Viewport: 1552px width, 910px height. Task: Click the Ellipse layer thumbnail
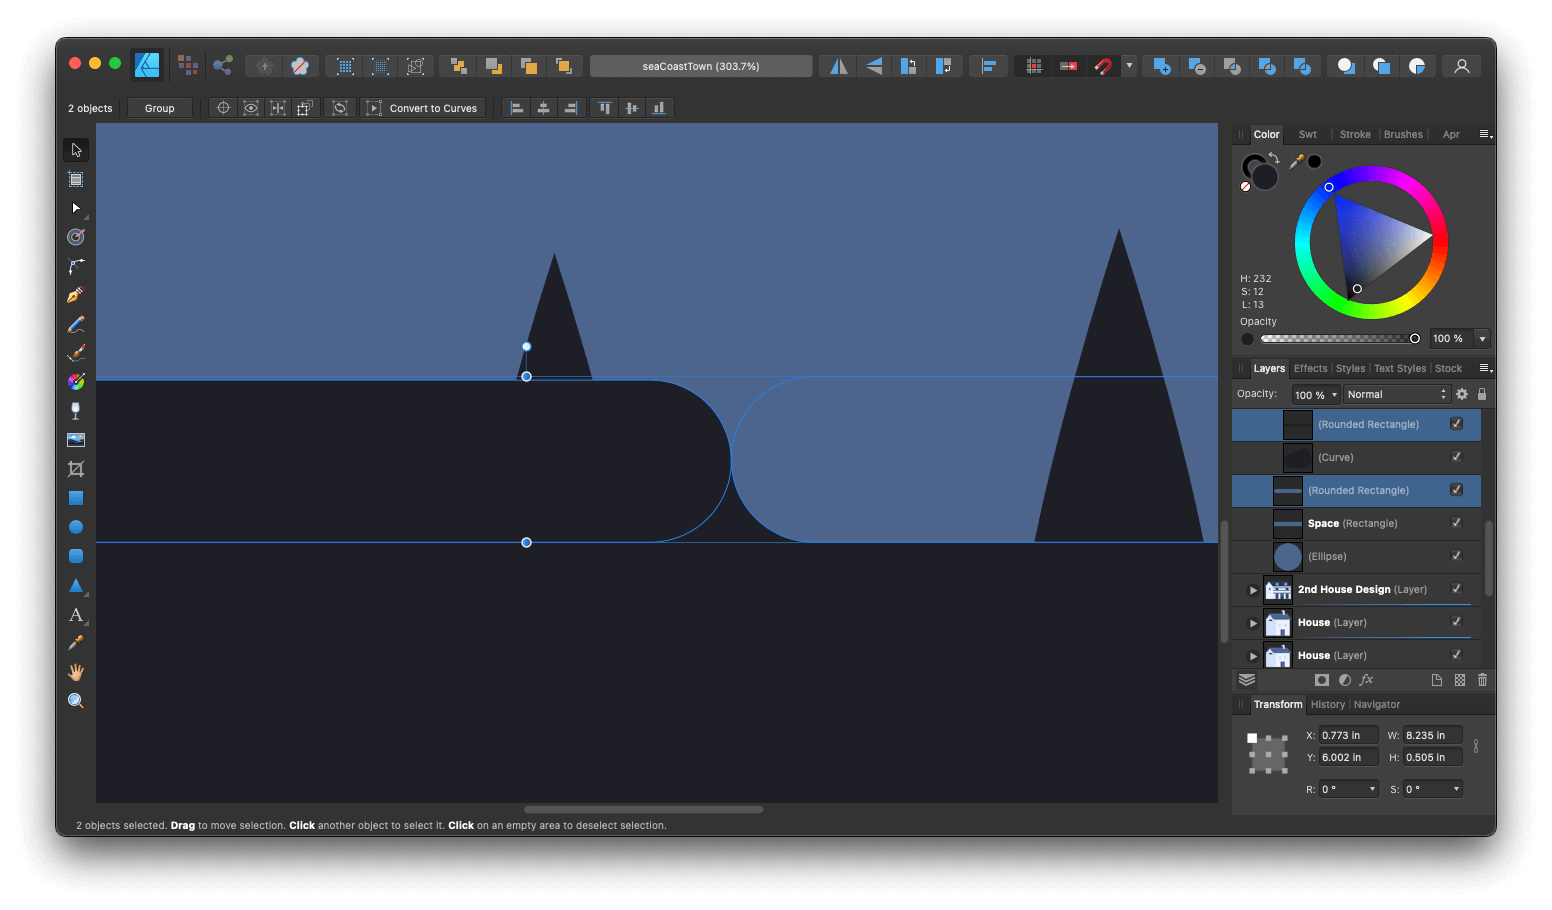pos(1287,556)
